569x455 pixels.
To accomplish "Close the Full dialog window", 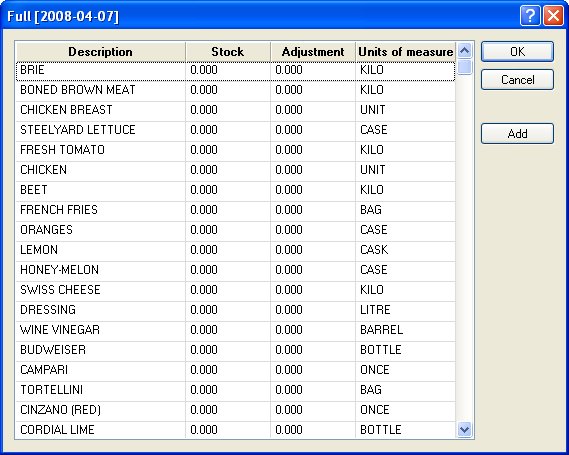I will click(x=553, y=16).
